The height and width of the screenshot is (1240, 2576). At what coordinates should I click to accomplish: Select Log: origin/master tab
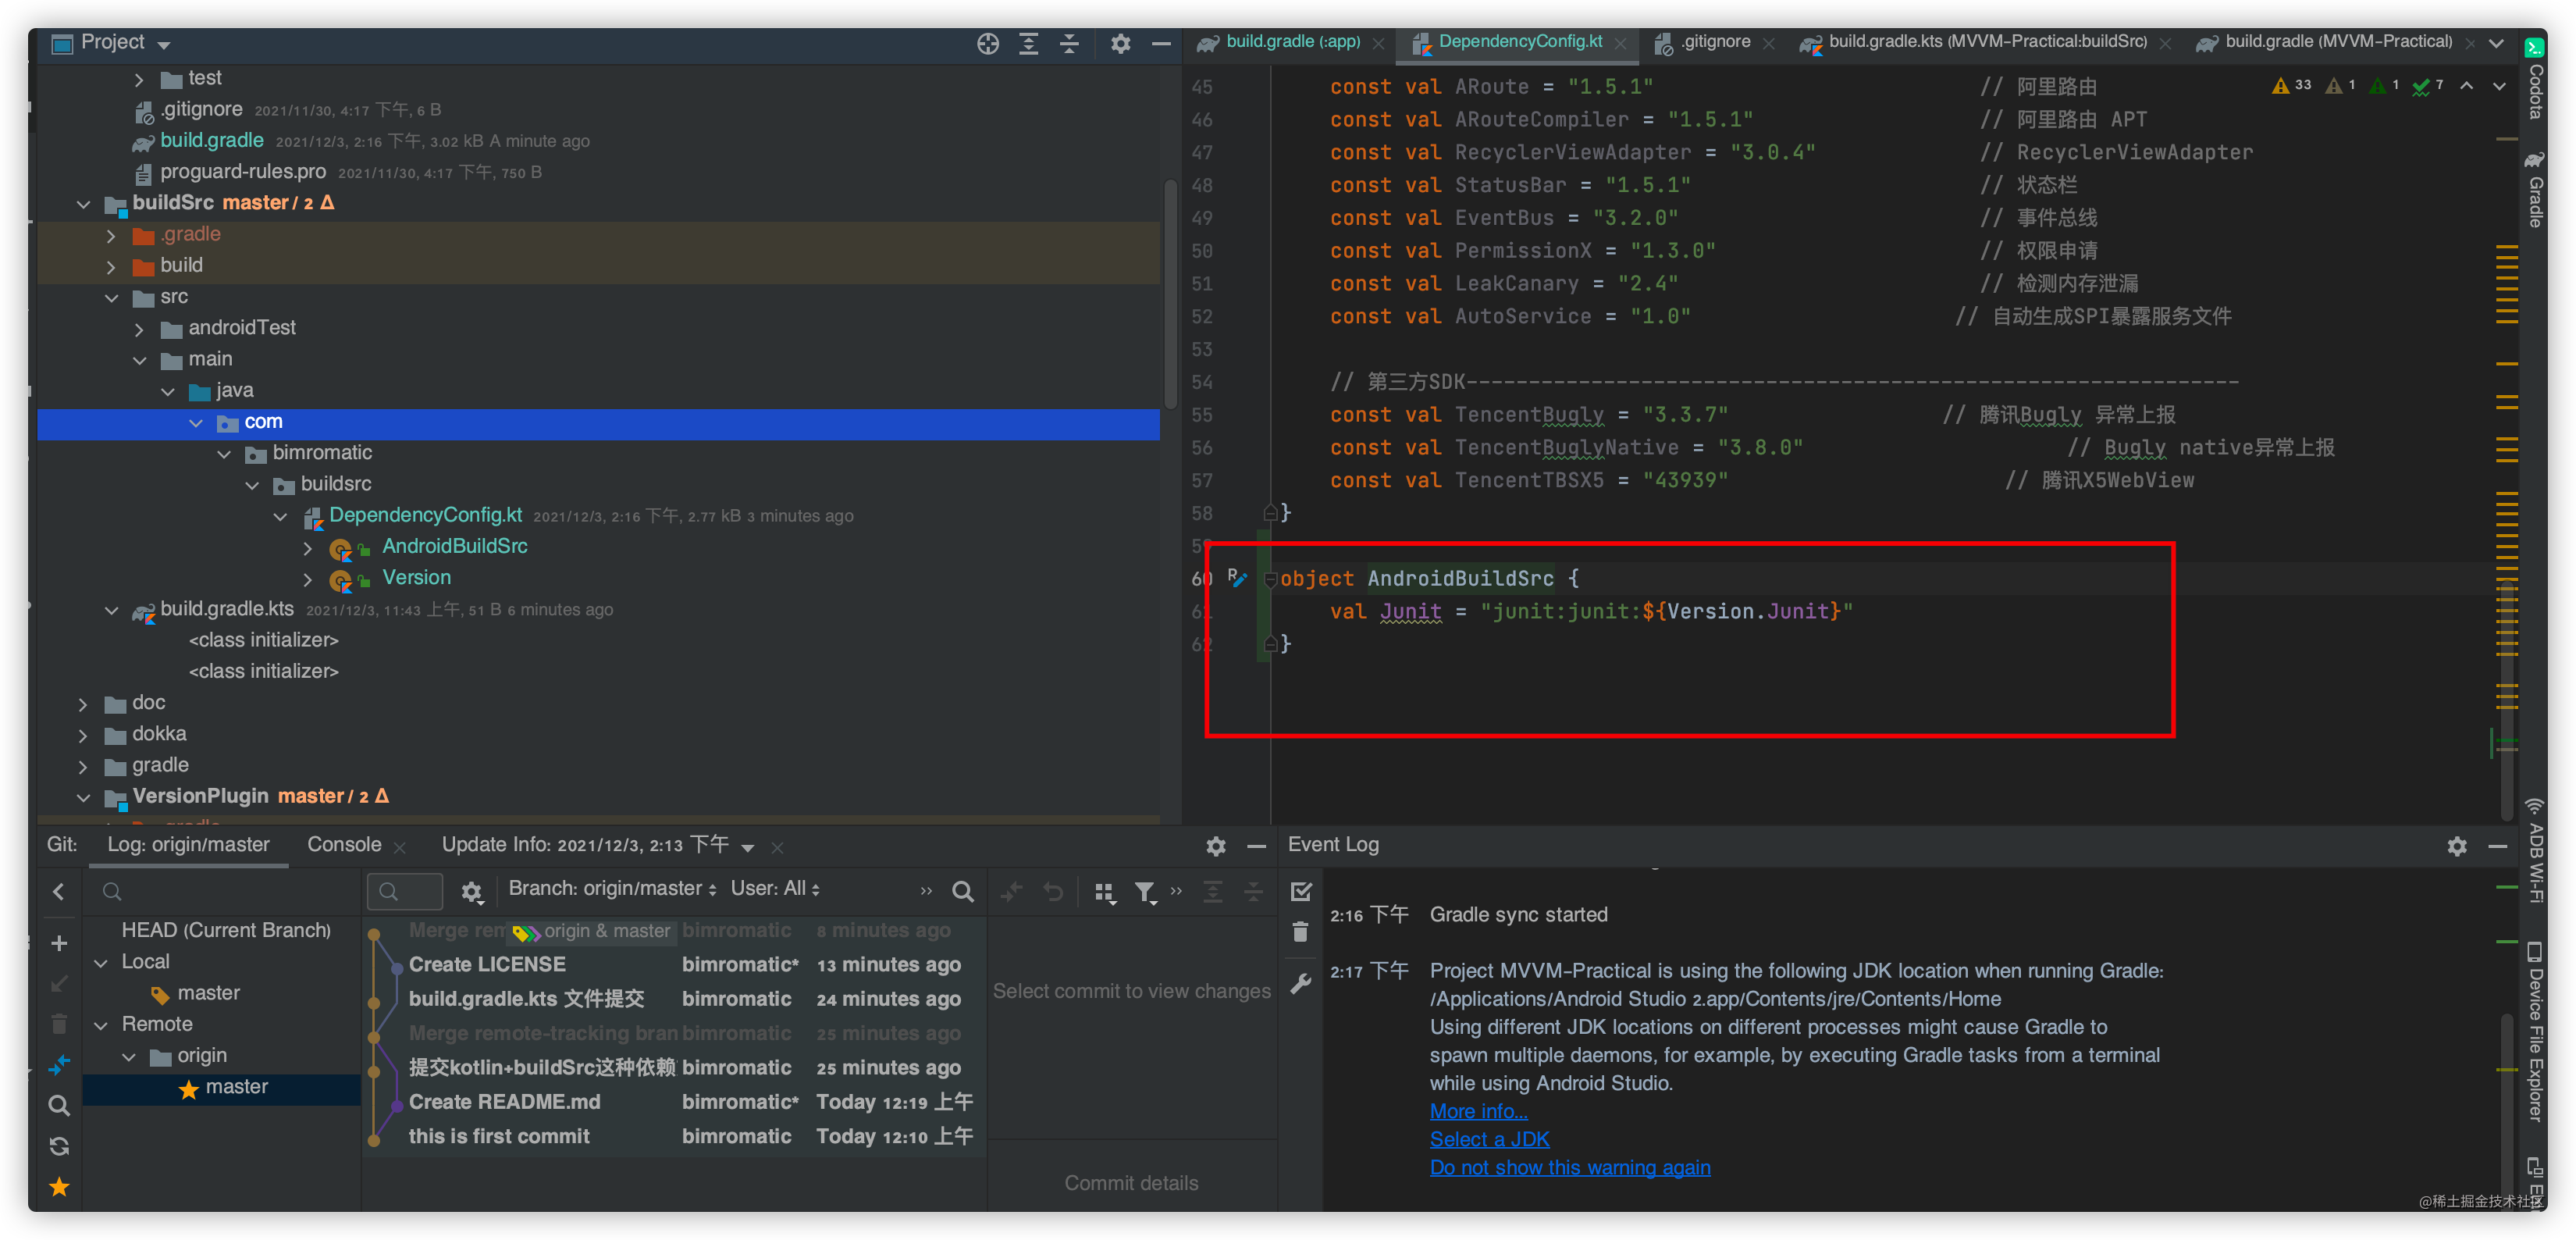188,845
